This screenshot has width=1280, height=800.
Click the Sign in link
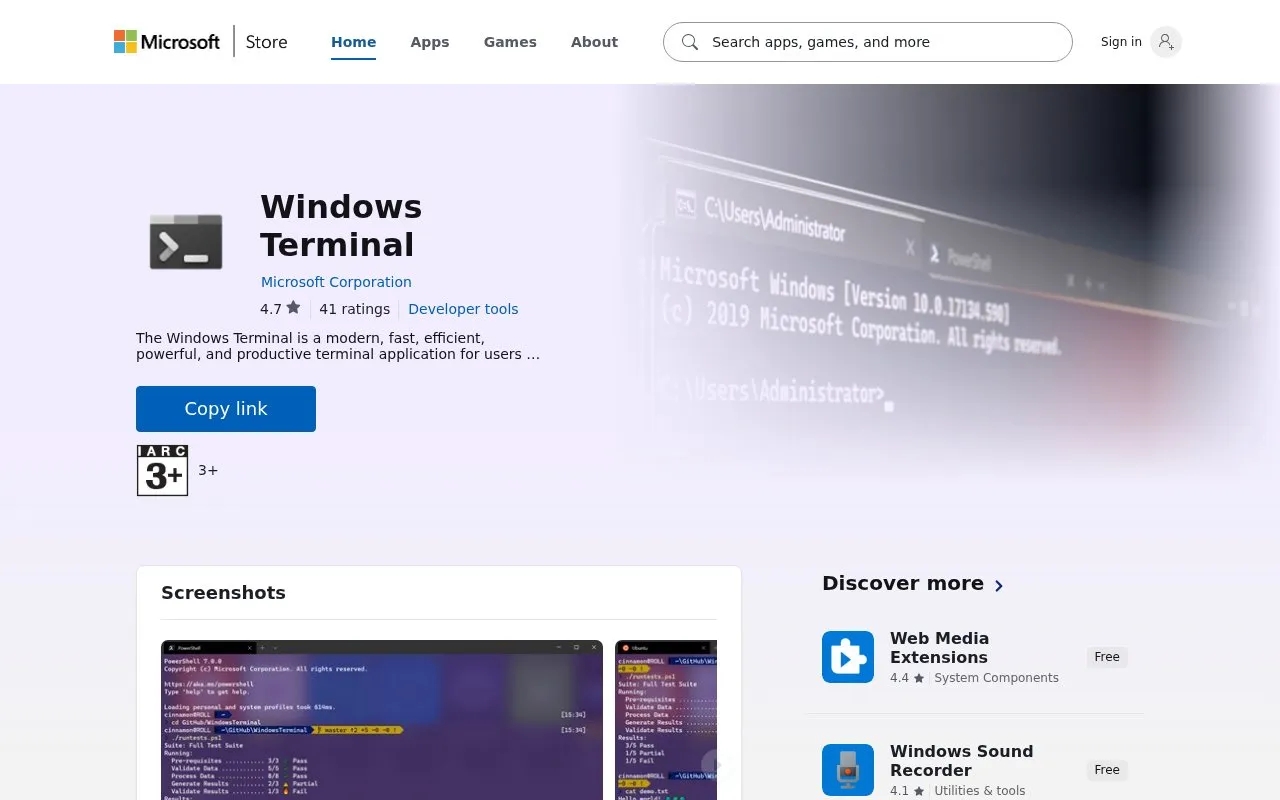(x=1121, y=42)
